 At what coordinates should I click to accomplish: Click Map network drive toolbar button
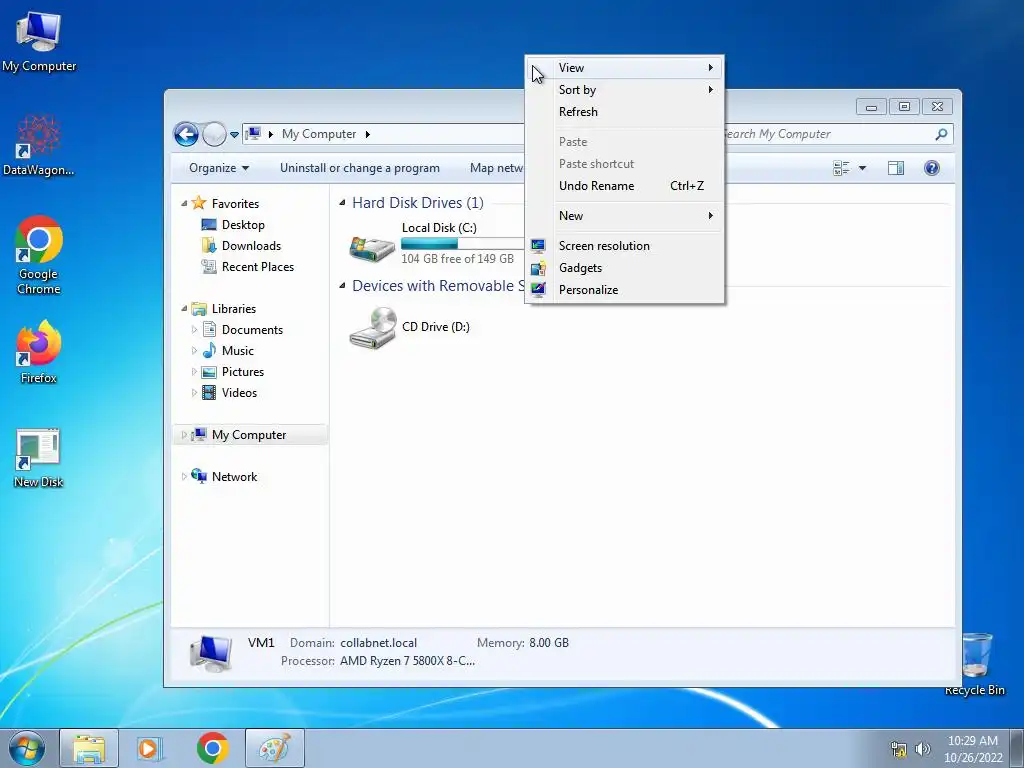pyautogui.click(x=496, y=168)
